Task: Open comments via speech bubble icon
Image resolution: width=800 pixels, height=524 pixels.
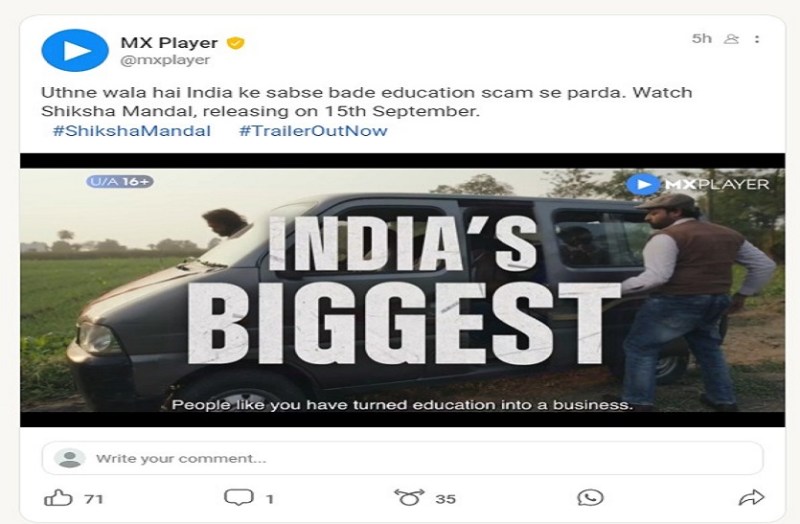Action: tap(238, 497)
